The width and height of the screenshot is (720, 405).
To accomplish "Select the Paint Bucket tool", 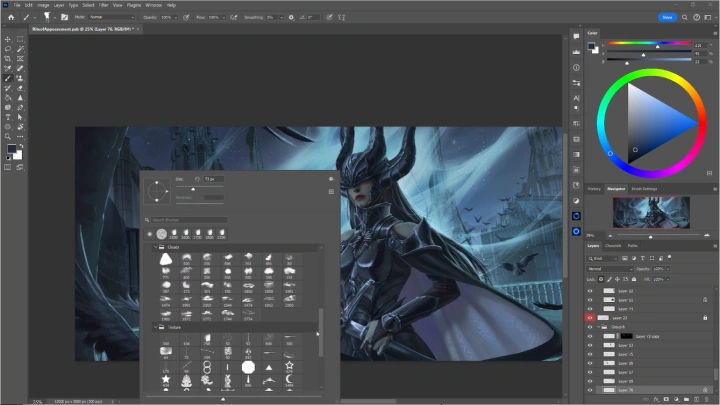I will pos(8,98).
